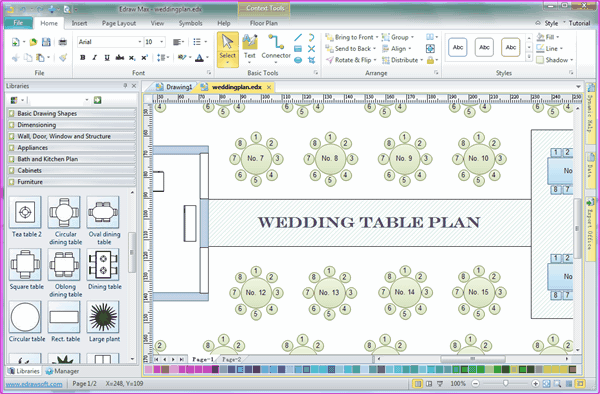Toggle Underline formatting
The image size is (600, 394).
tap(107, 58)
